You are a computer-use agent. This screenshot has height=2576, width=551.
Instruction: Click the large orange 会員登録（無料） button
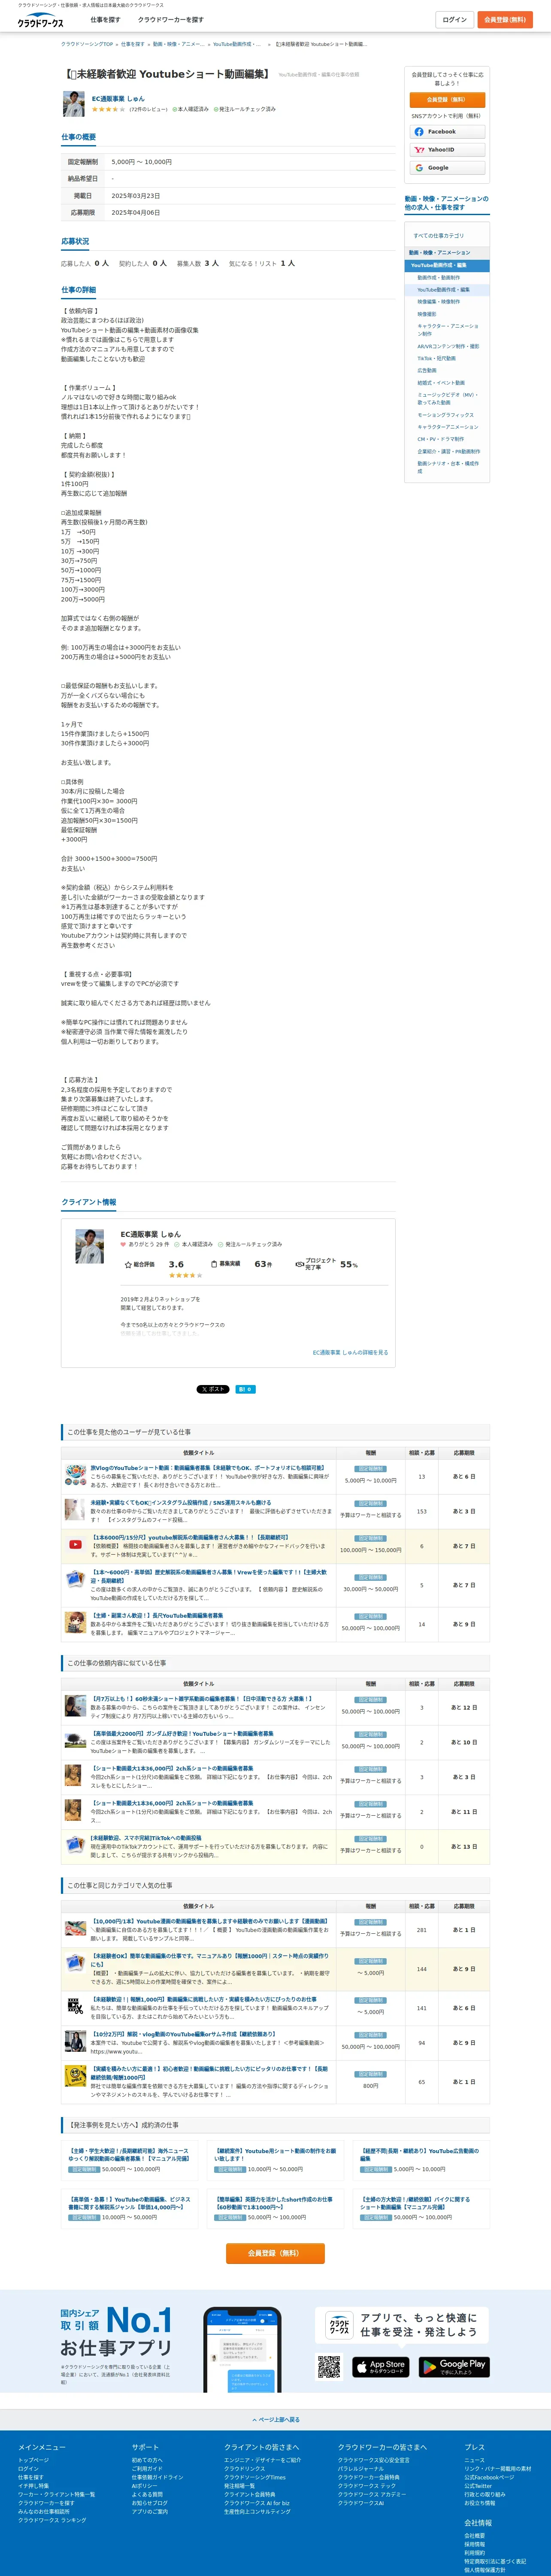(x=275, y=2253)
